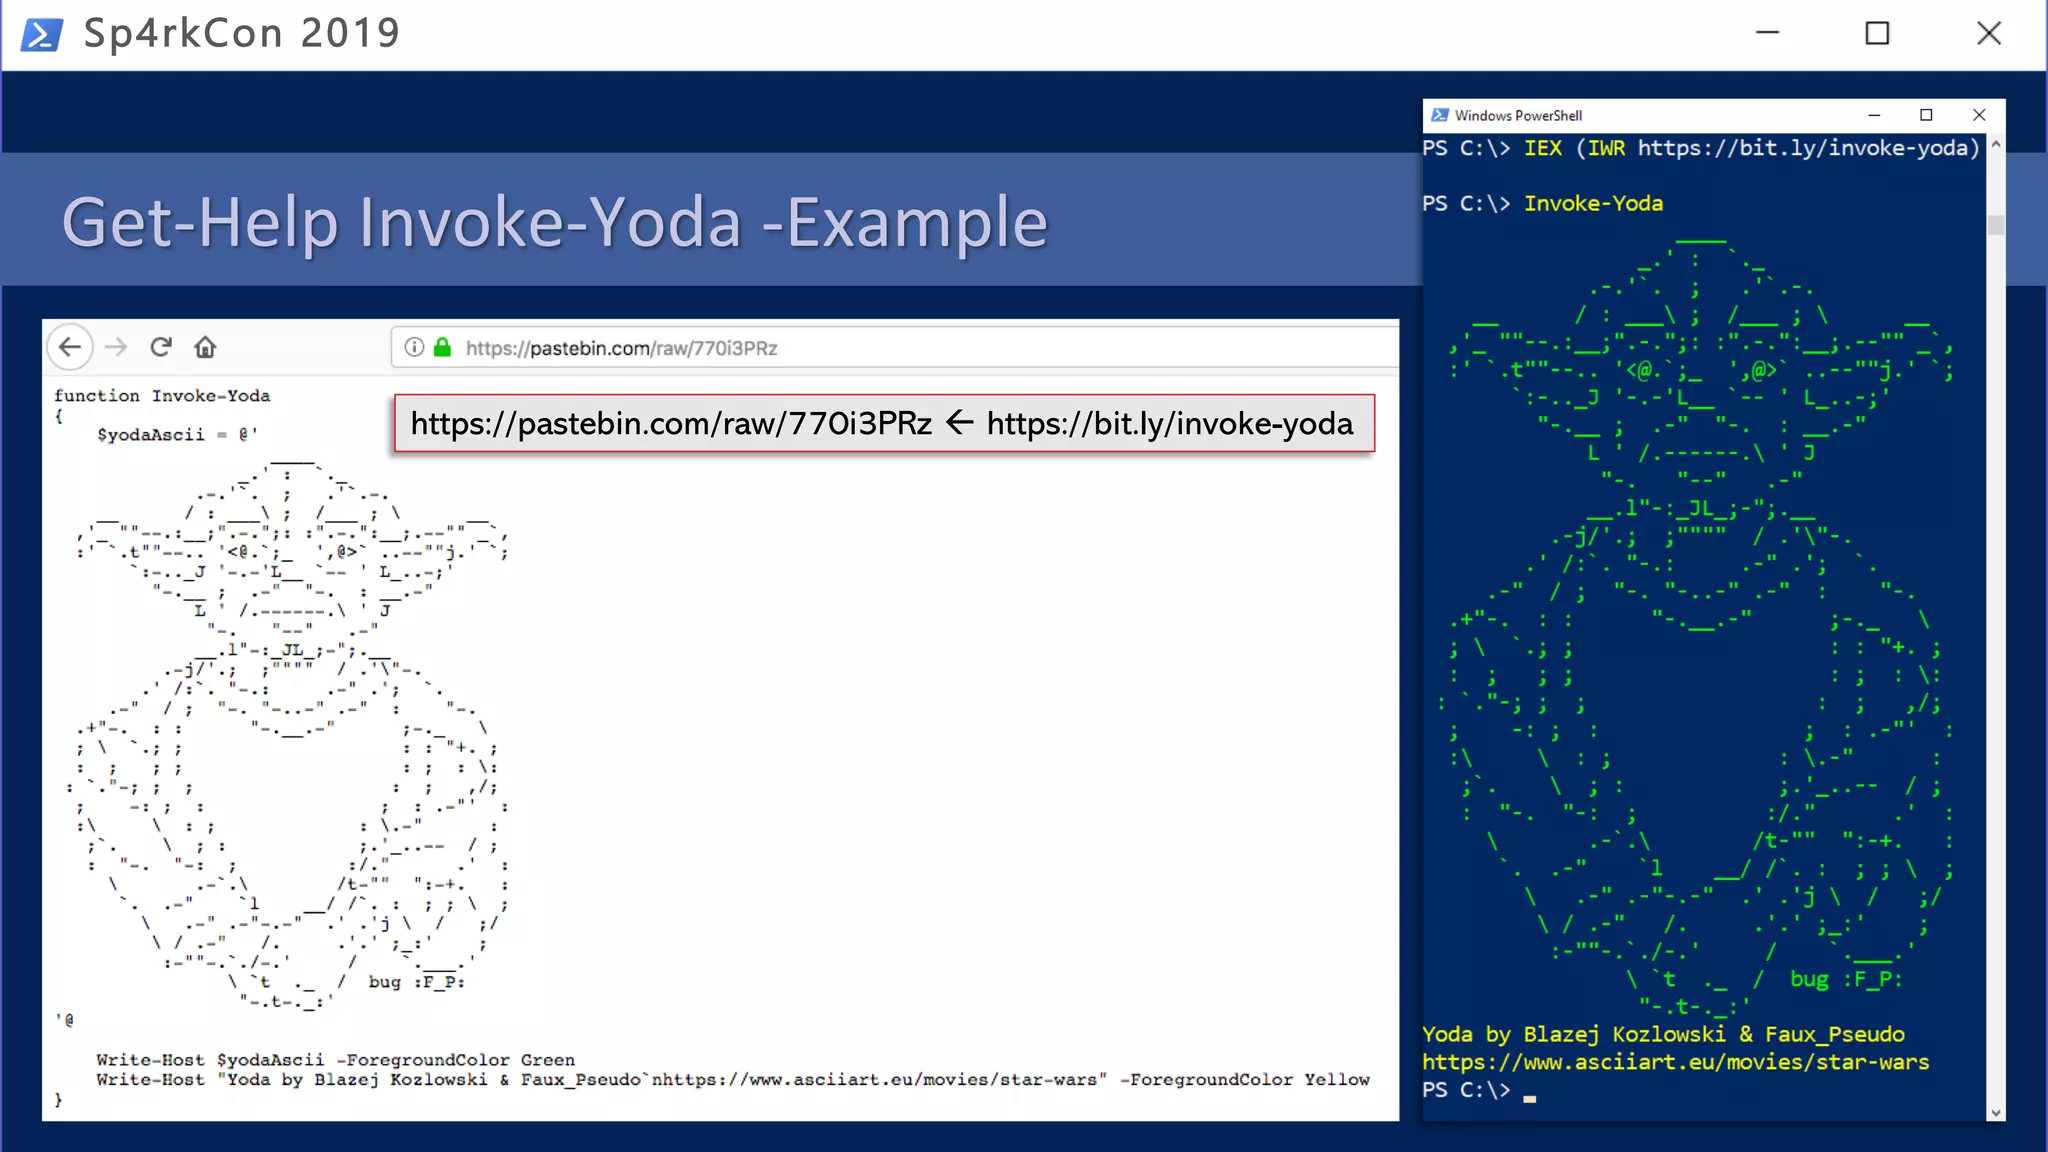This screenshot has width=2048, height=1152.
Task: Click the 'Windows PowerShell' title text
Action: point(1518,115)
